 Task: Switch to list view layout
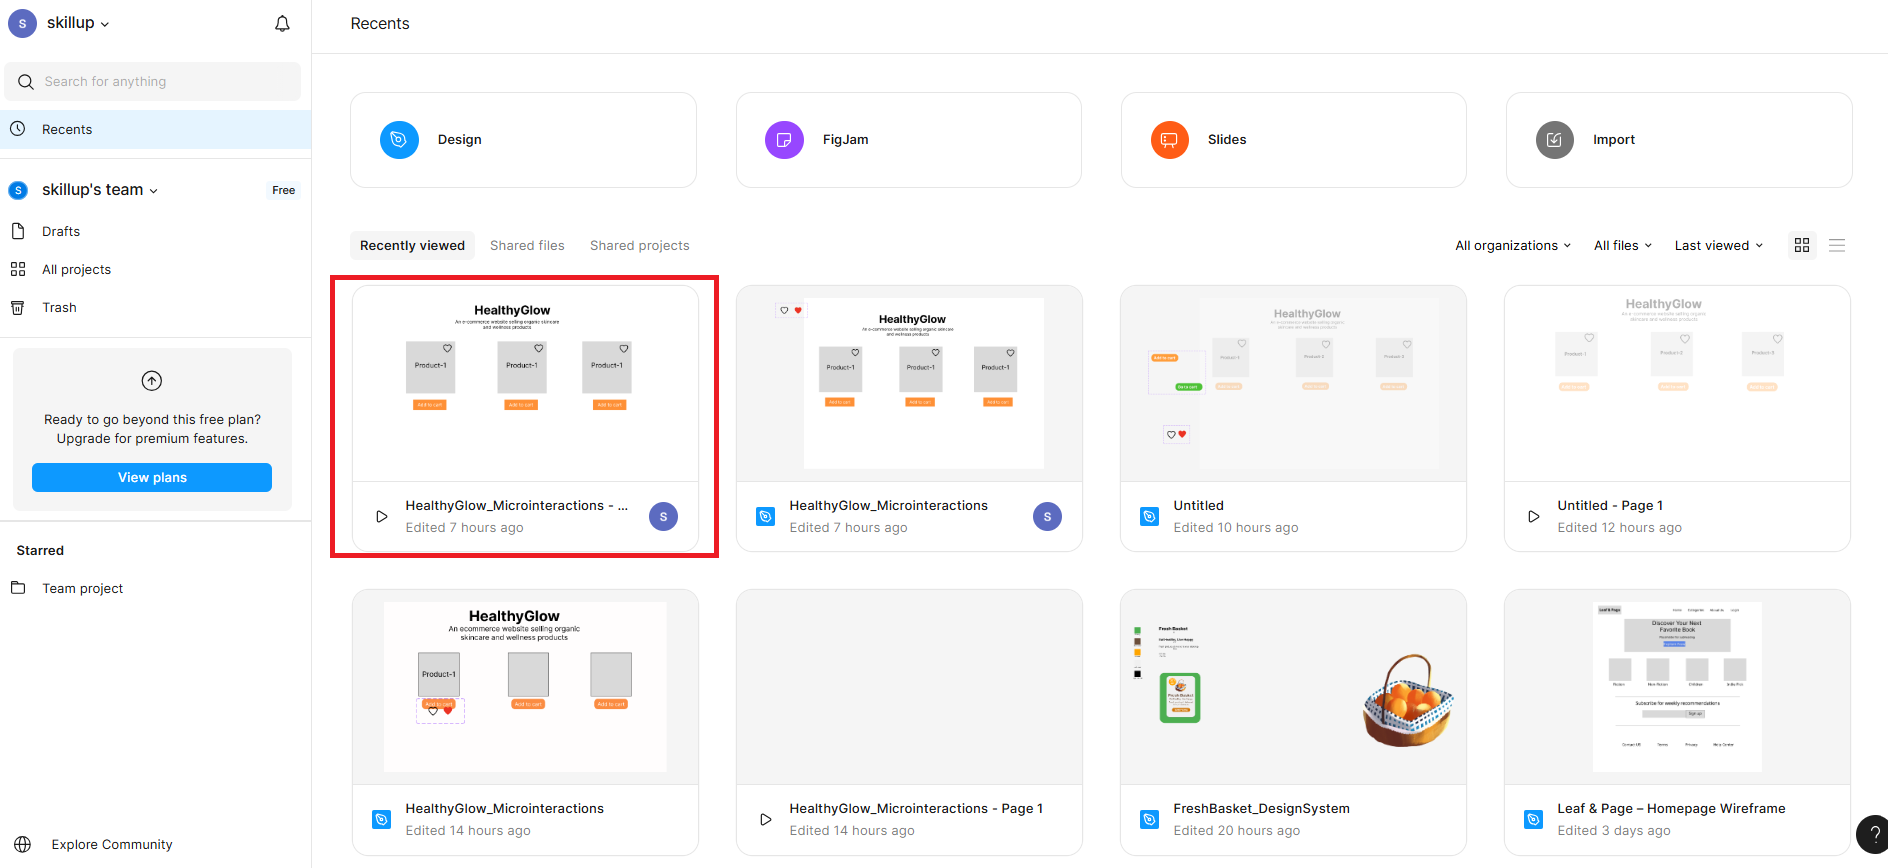point(1837,245)
